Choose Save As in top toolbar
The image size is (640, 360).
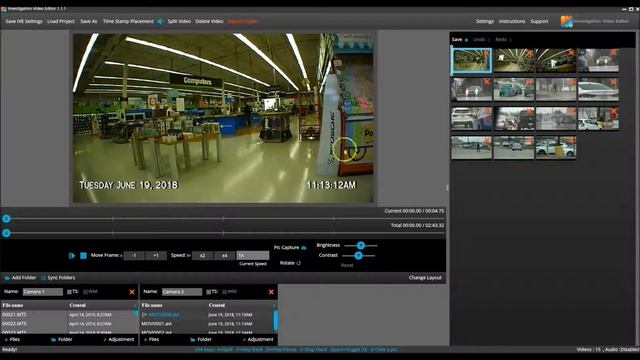pos(89,21)
